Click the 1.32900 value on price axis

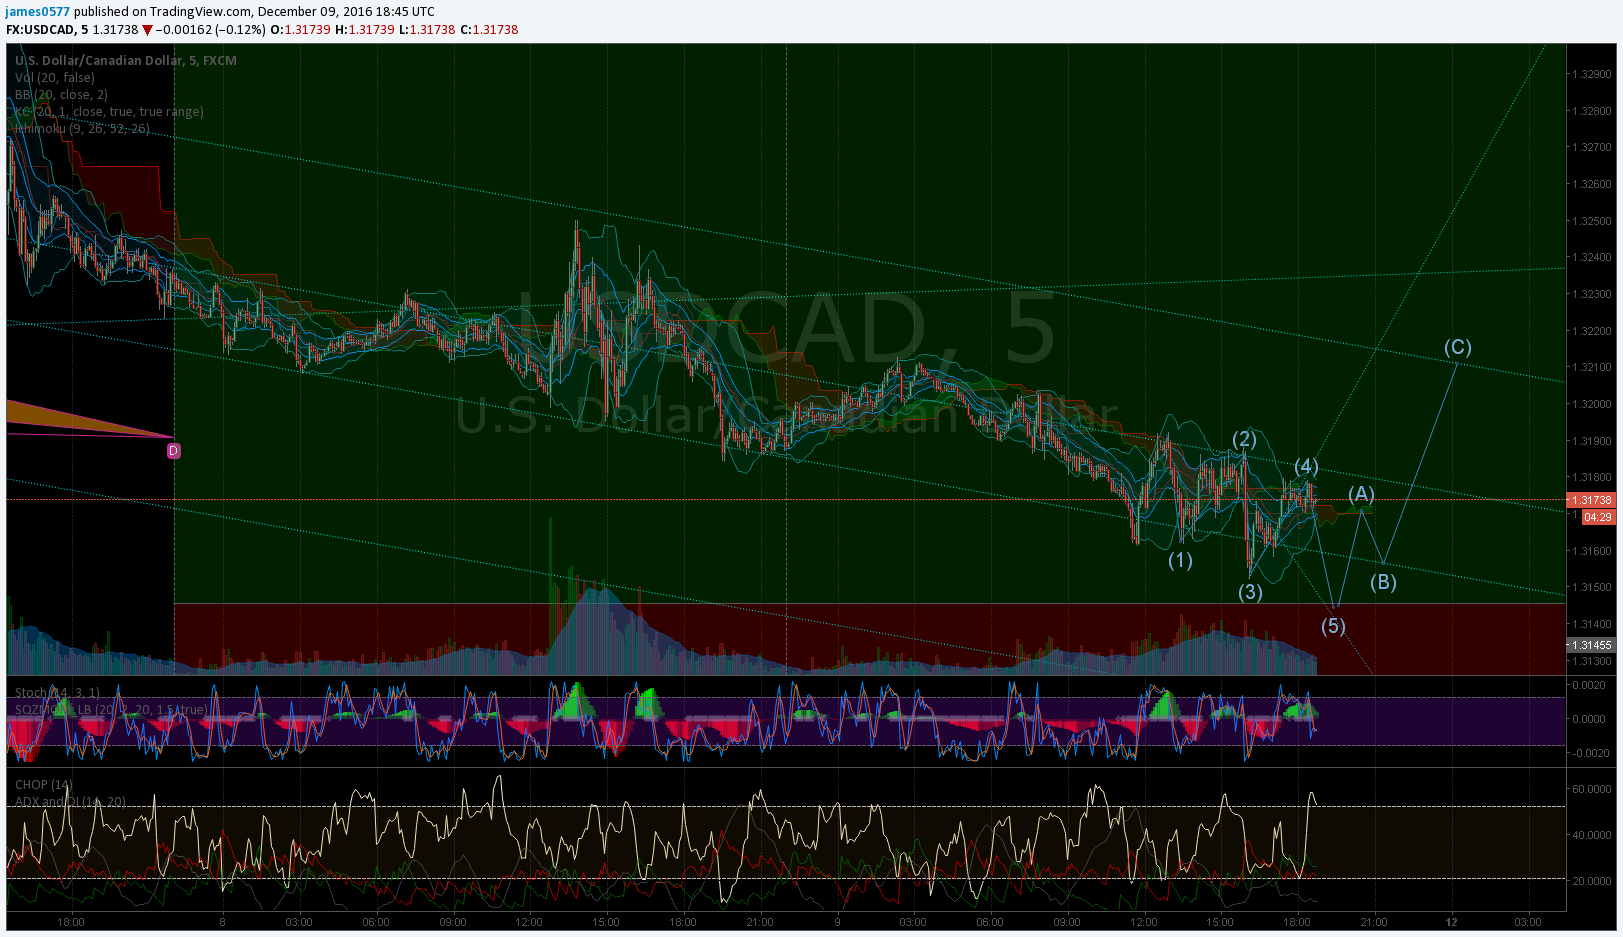[x=1592, y=74]
